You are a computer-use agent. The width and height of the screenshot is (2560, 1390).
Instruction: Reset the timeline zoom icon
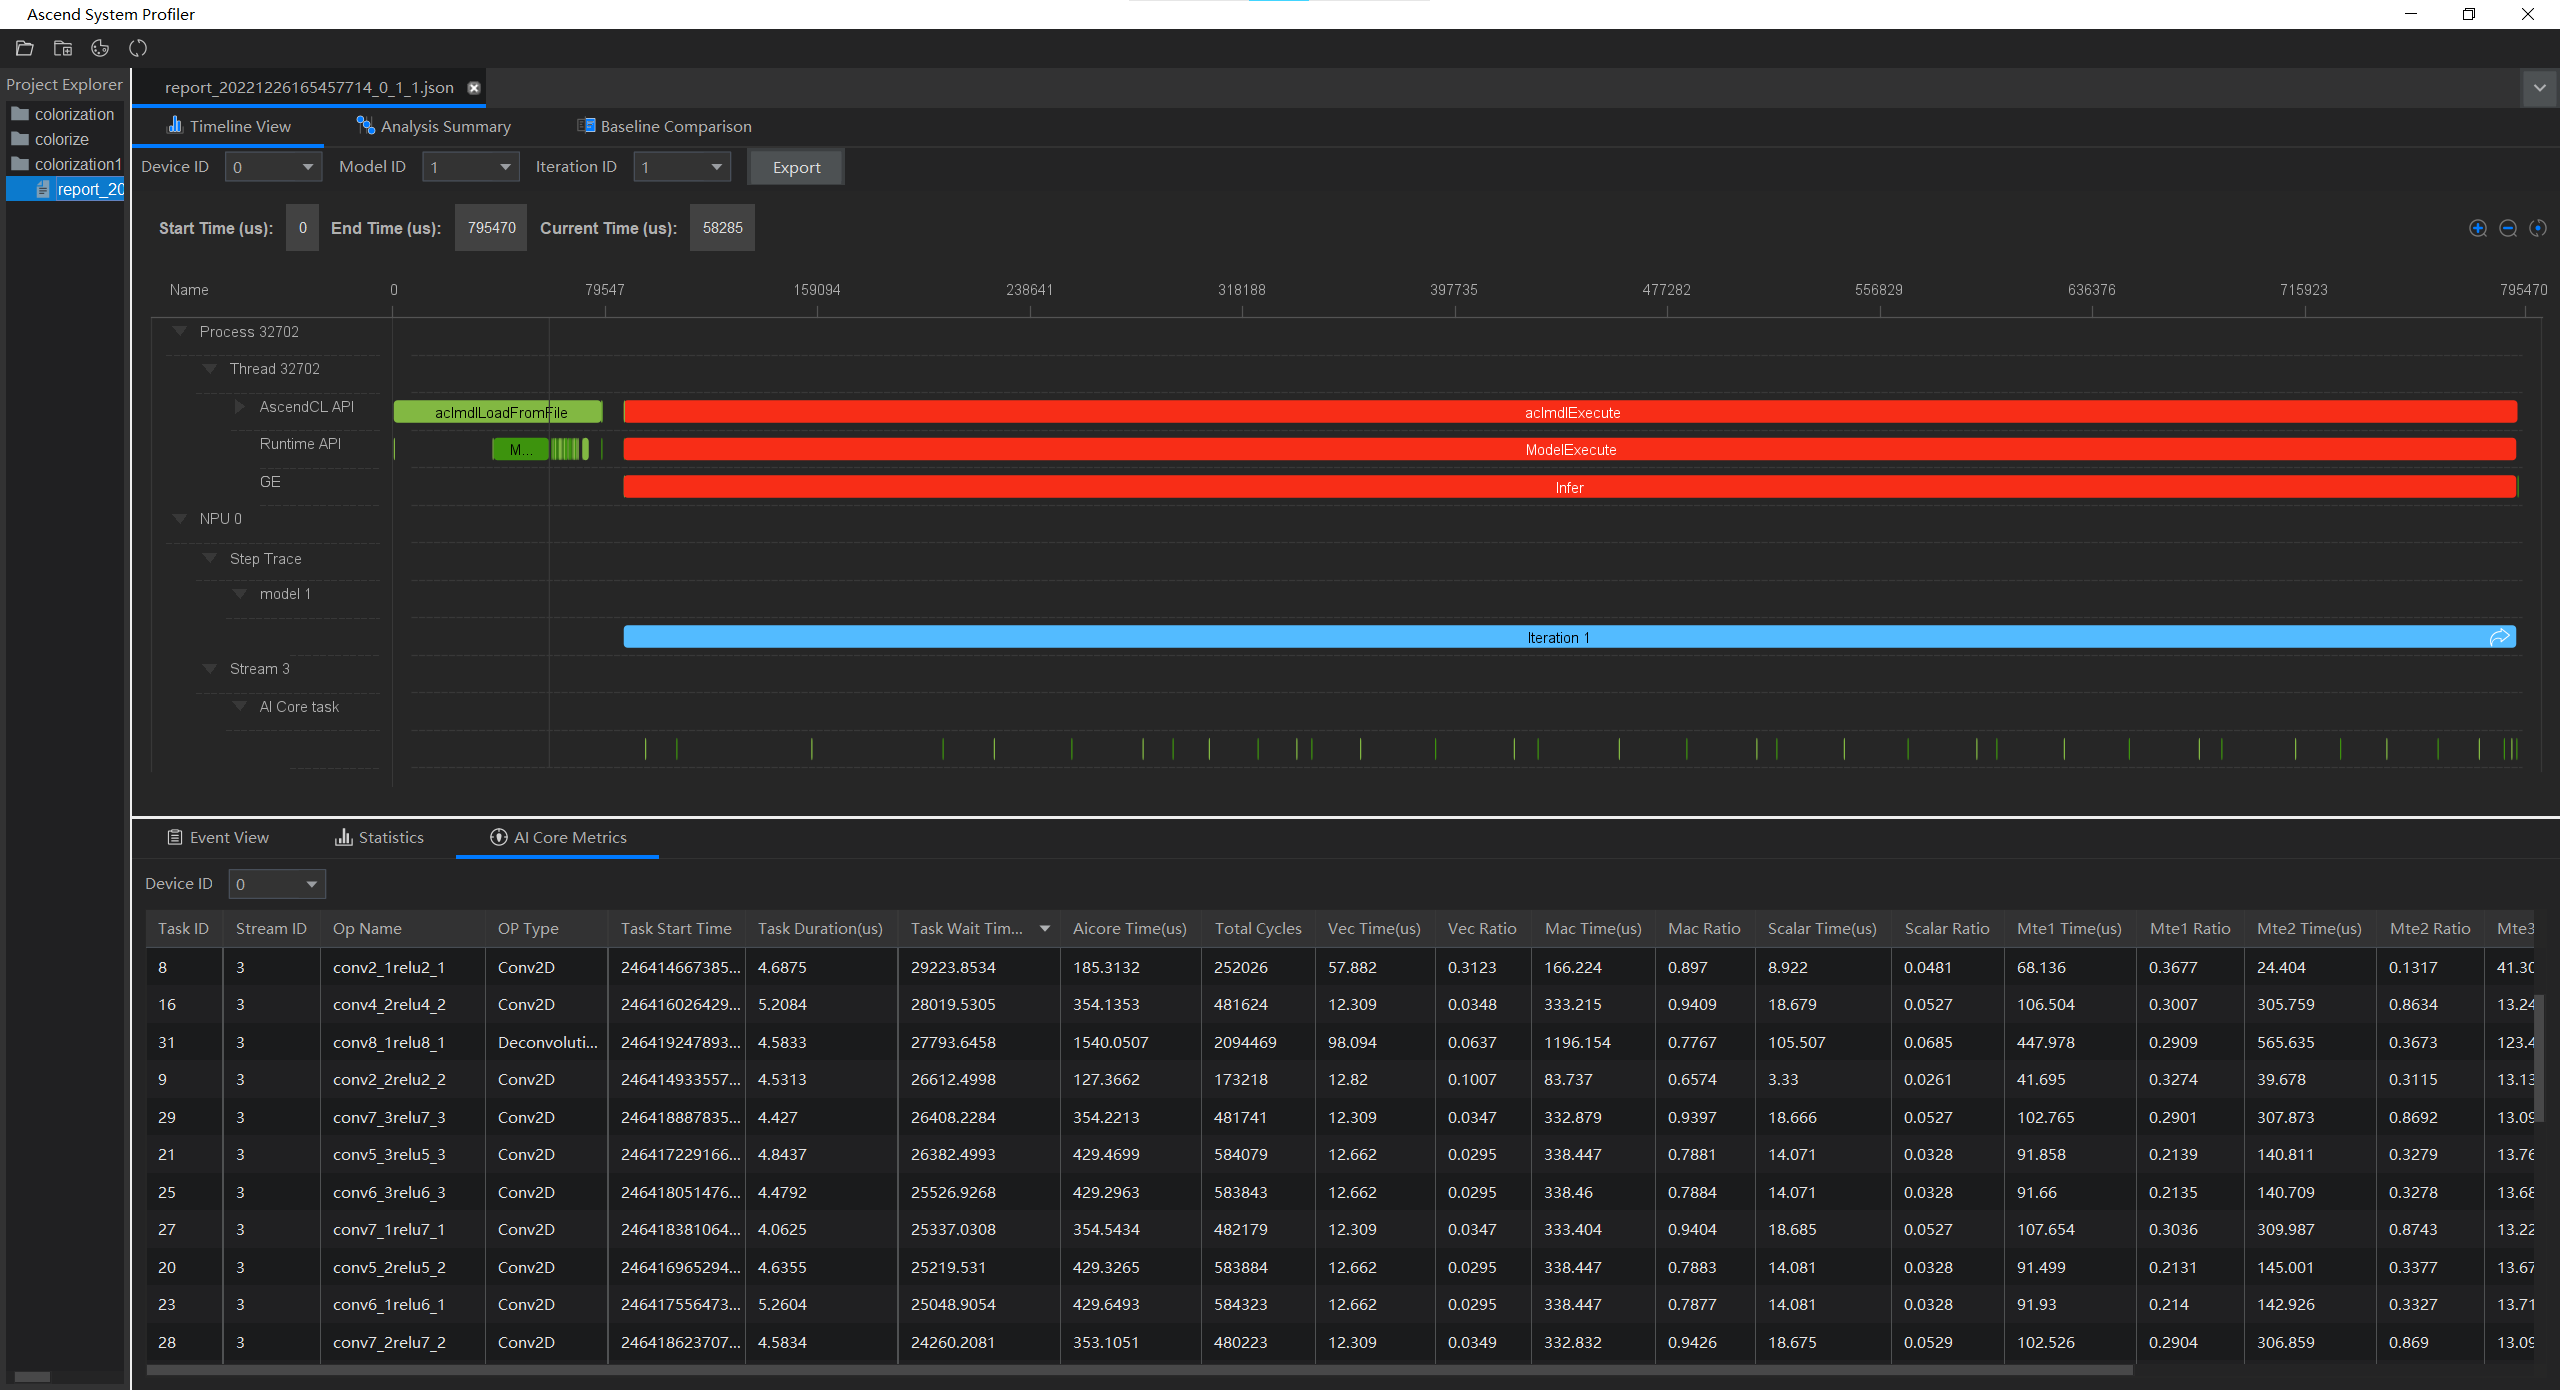(x=2538, y=228)
